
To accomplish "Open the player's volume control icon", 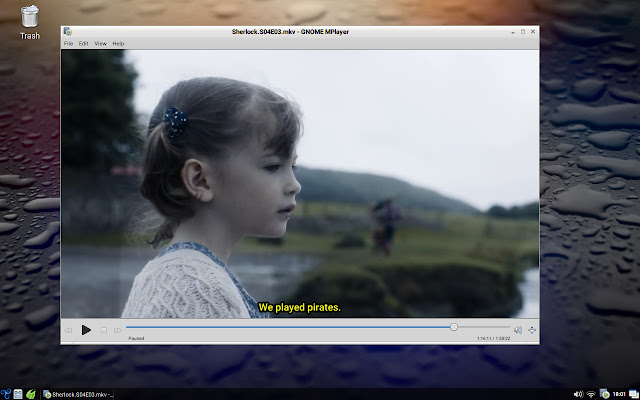I will pos(518,330).
